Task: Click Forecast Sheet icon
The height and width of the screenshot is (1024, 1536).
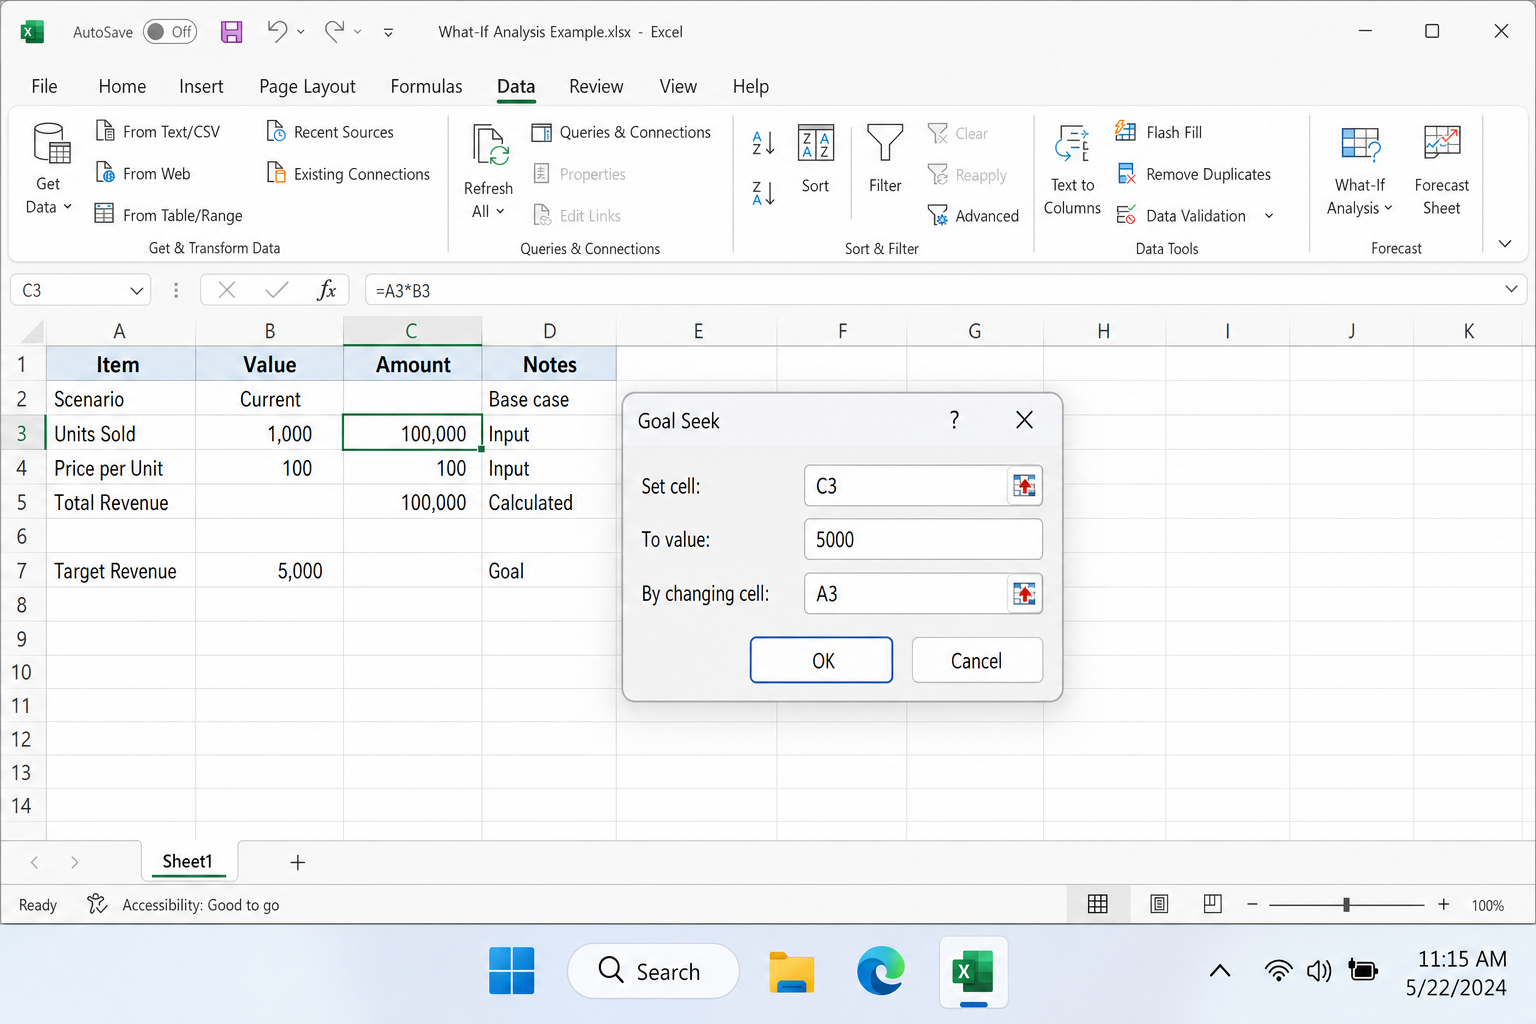Action: click(x=1442, y=143)
